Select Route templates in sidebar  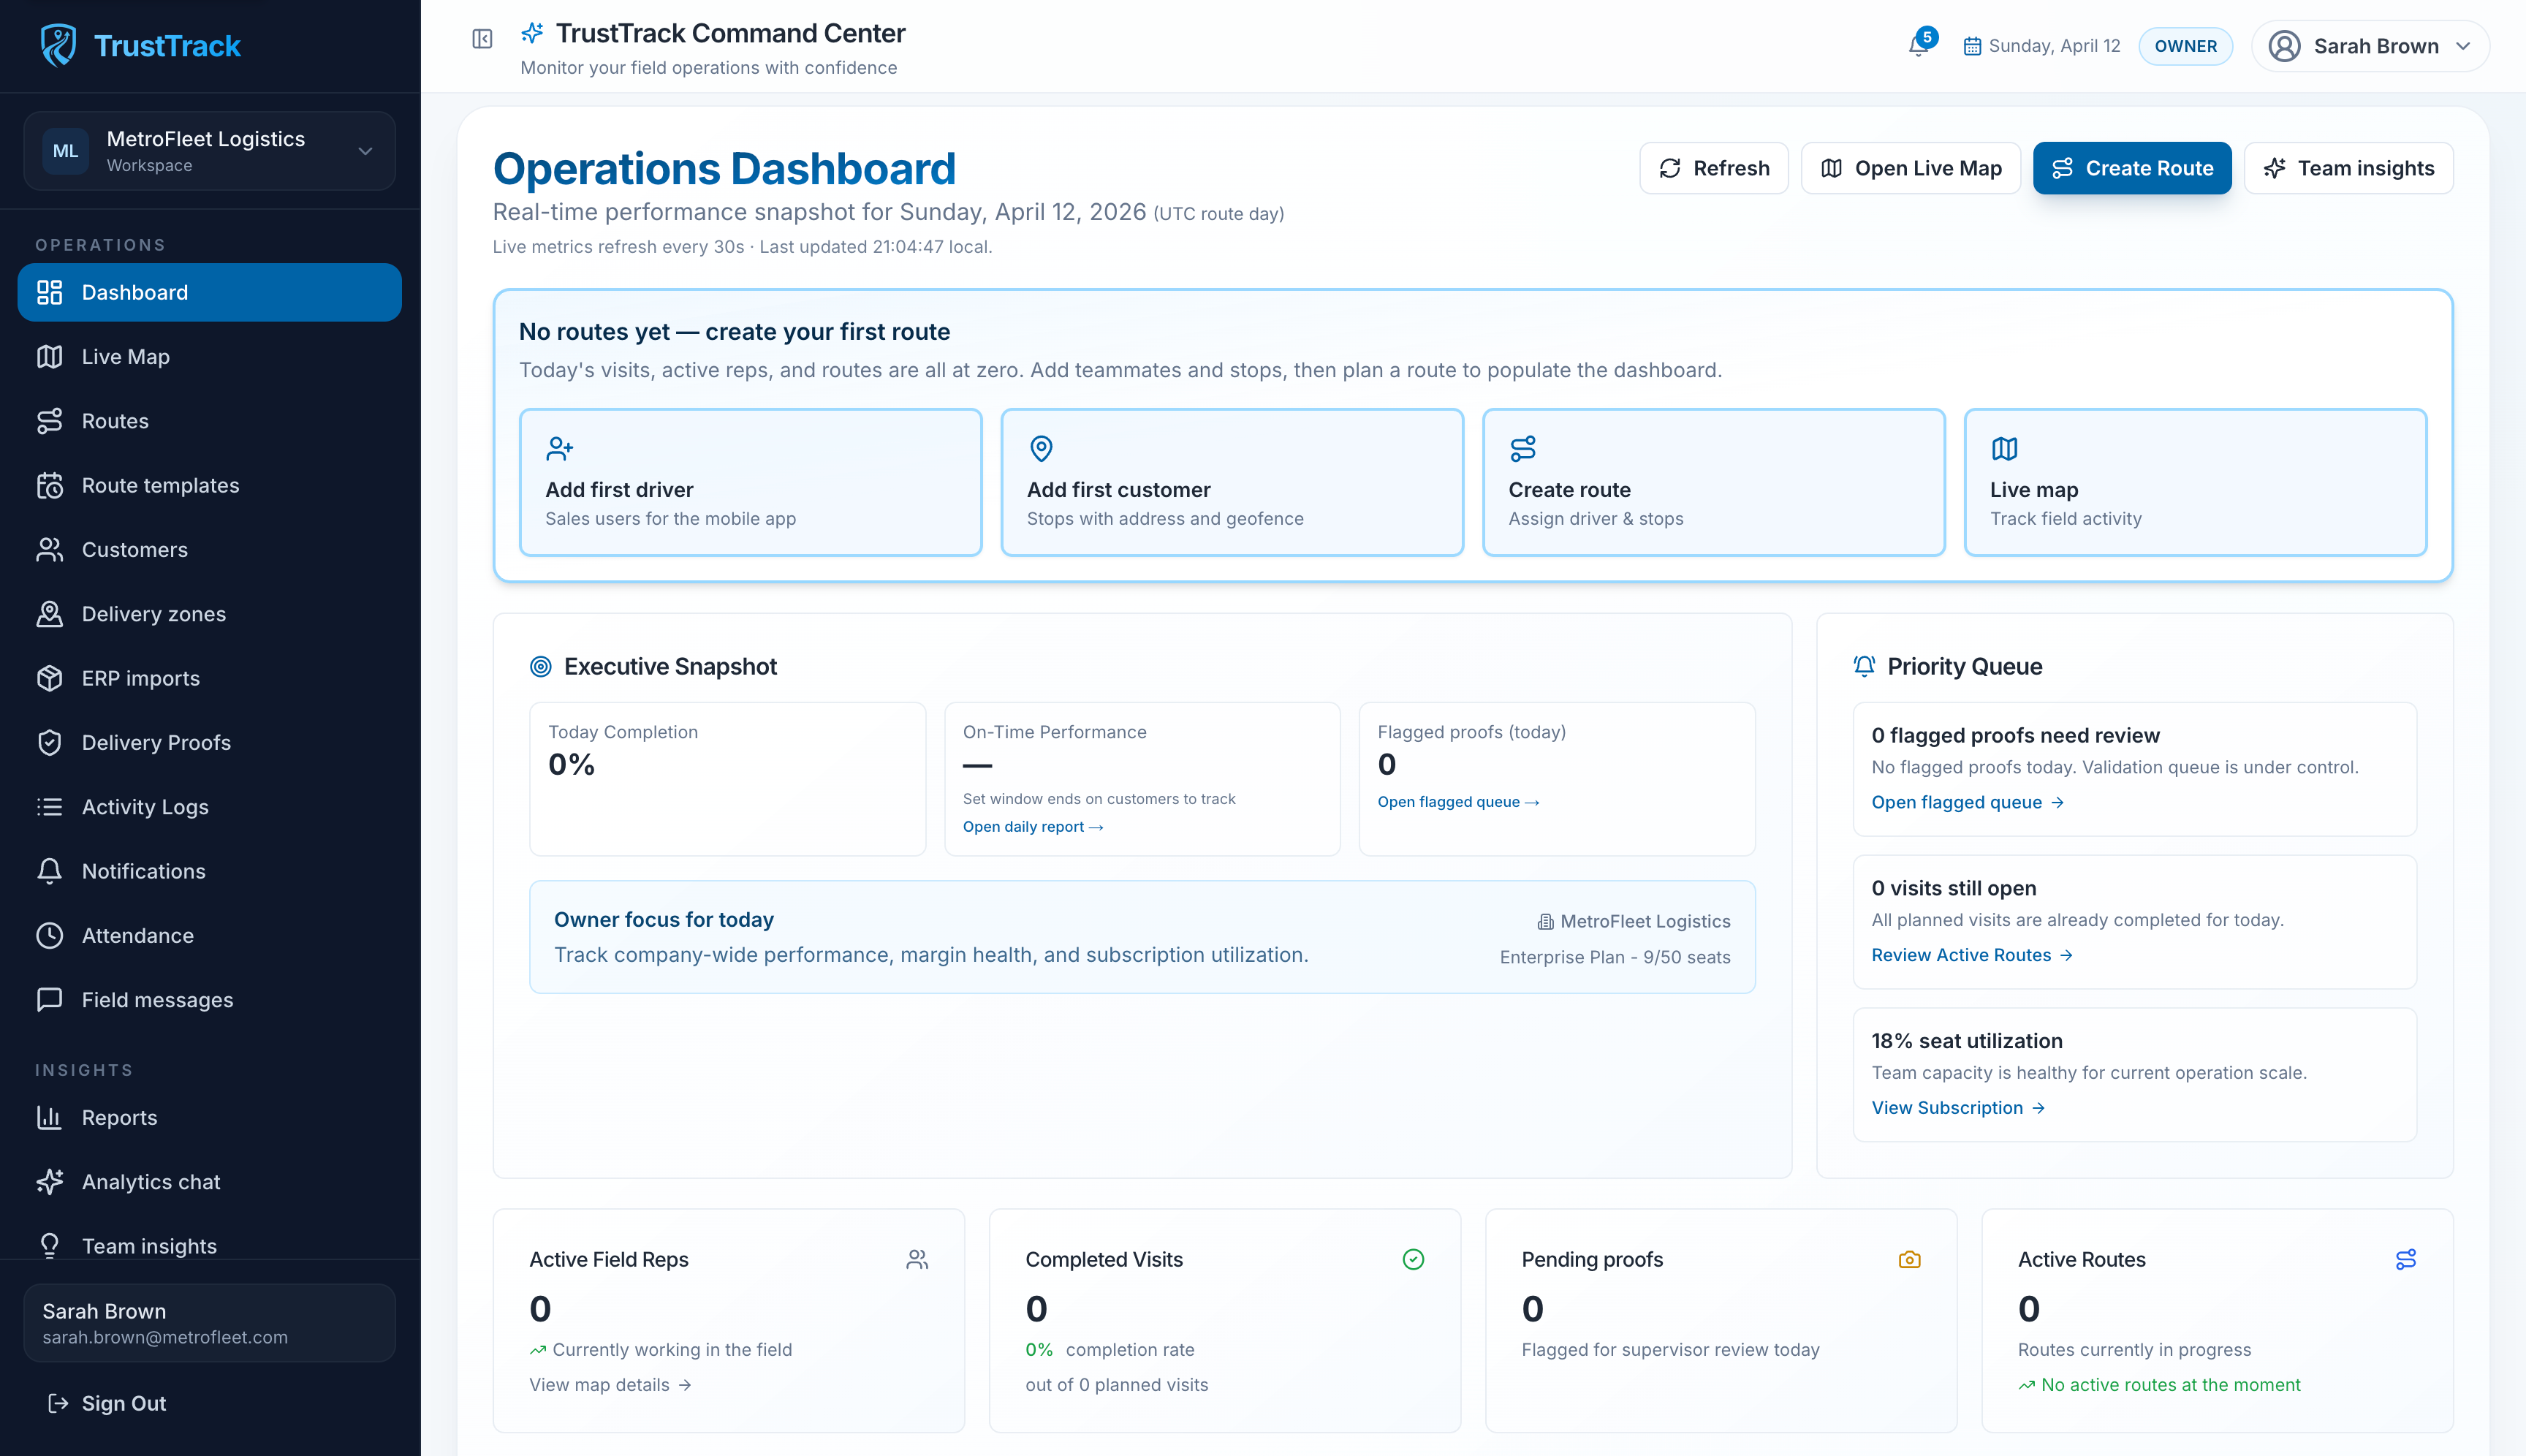pos(209,486)
